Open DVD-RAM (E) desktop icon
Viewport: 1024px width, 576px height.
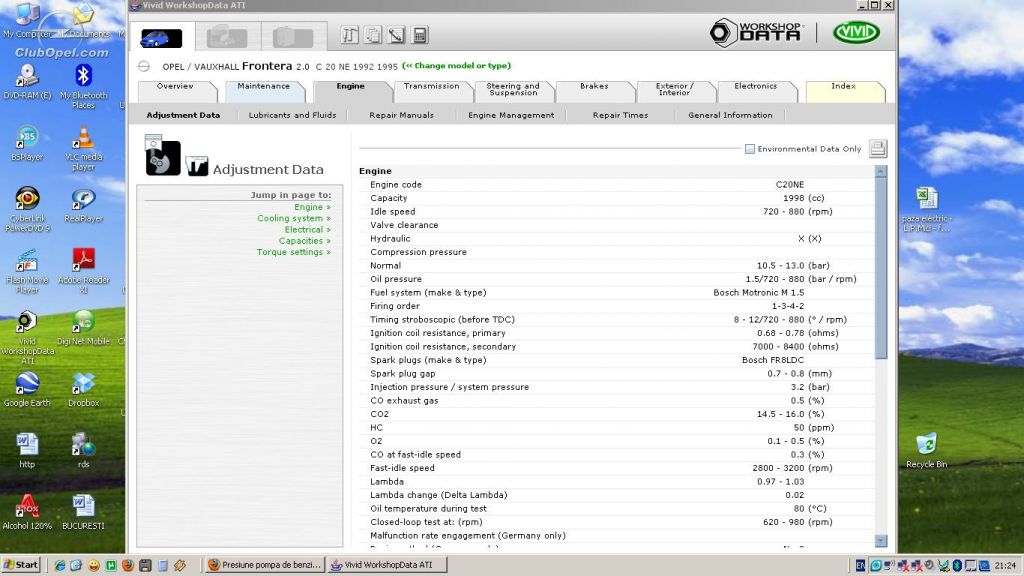click(x=27, y=82)
